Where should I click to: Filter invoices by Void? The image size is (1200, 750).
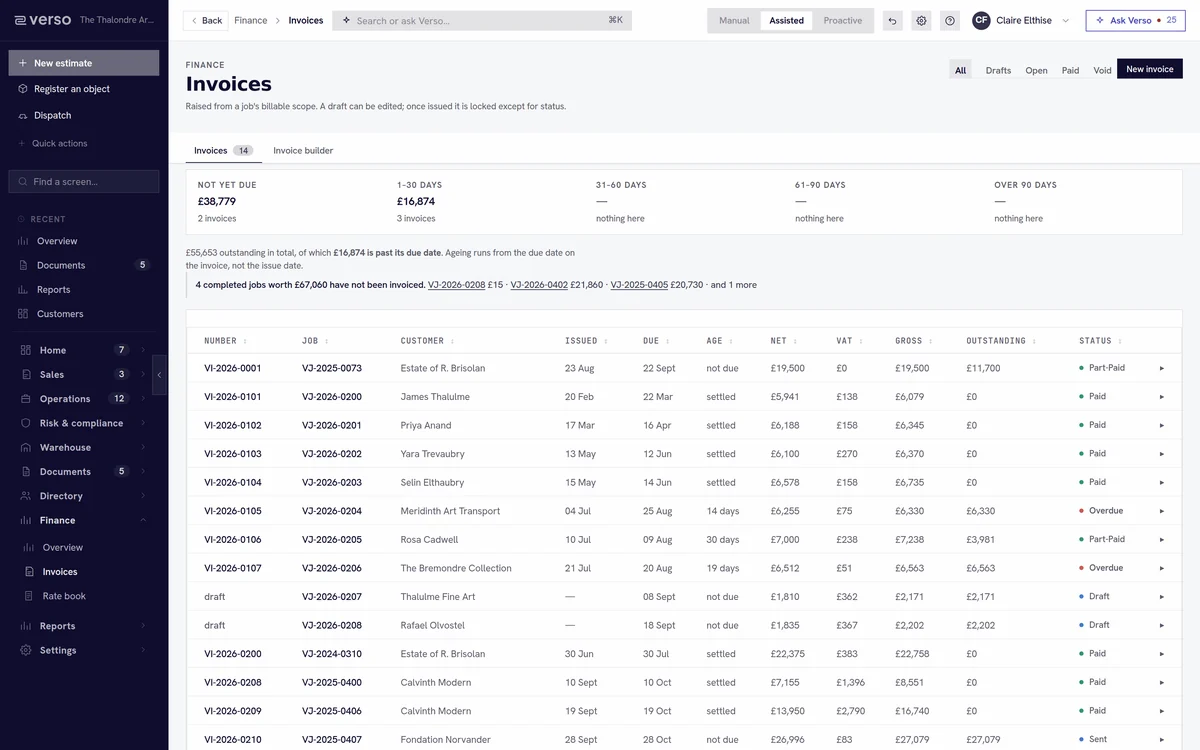coord(1102,70)
